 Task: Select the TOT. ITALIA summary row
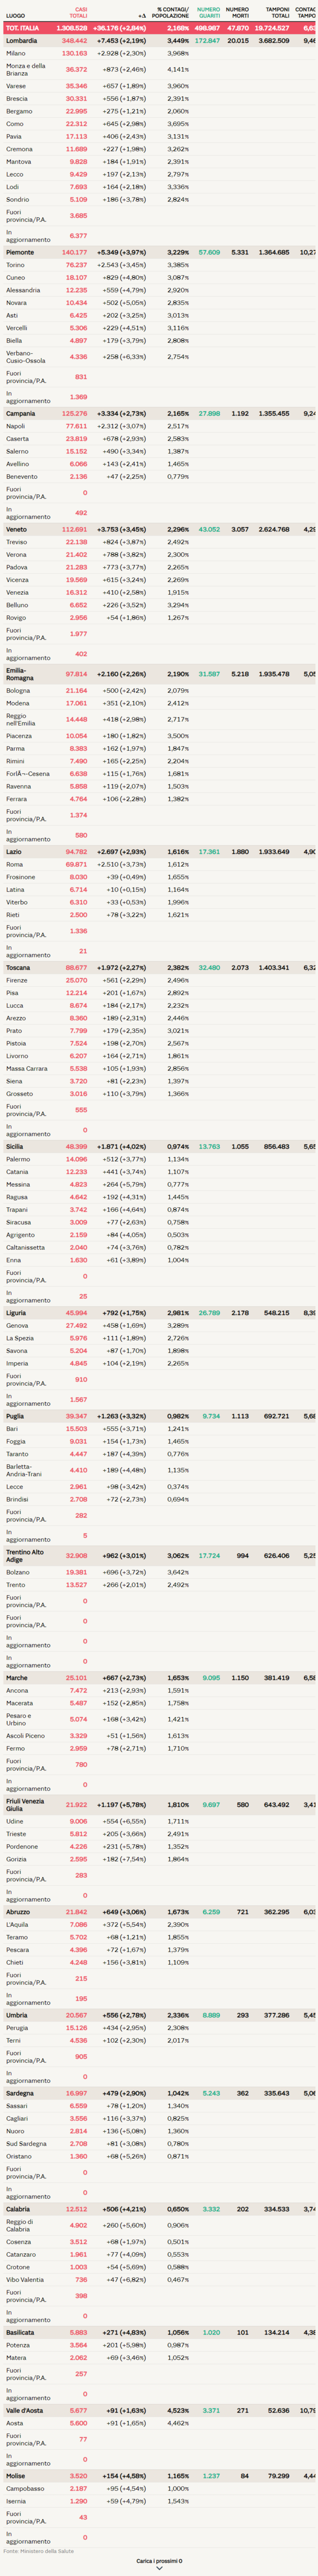coord(159,28)
